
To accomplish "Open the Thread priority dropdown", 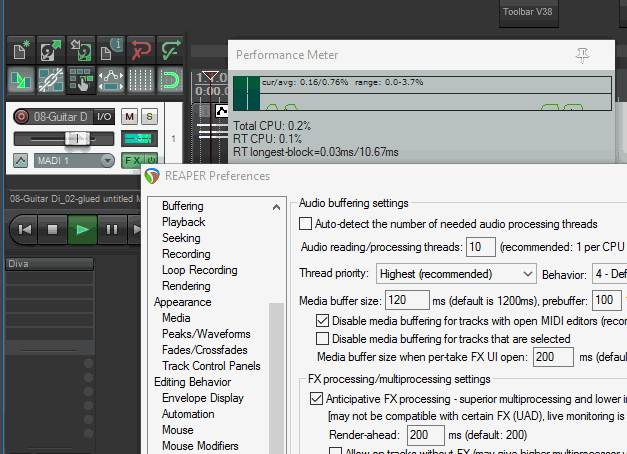I will pos(456,274).
